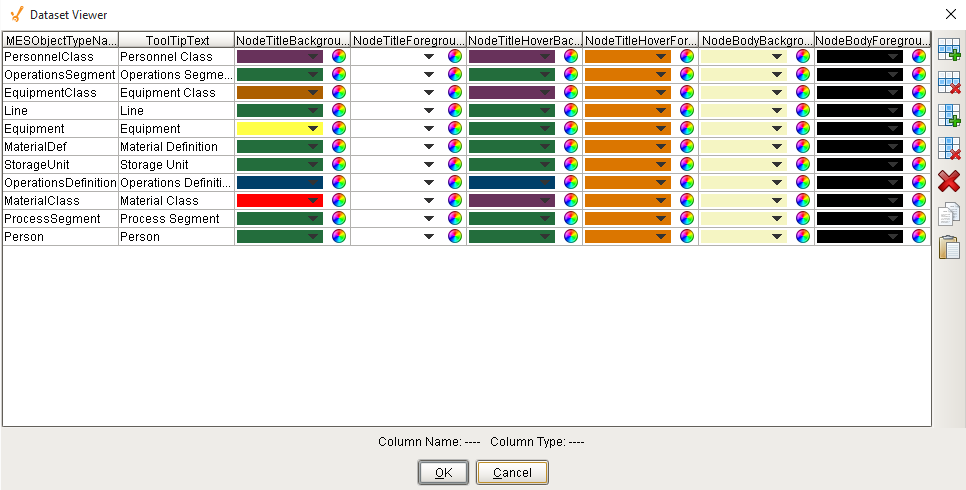Expand the red MaterialClass NodeTitleBackground dropdown
Viewport: 966px width, 490px height.
(x=313, y=201)
